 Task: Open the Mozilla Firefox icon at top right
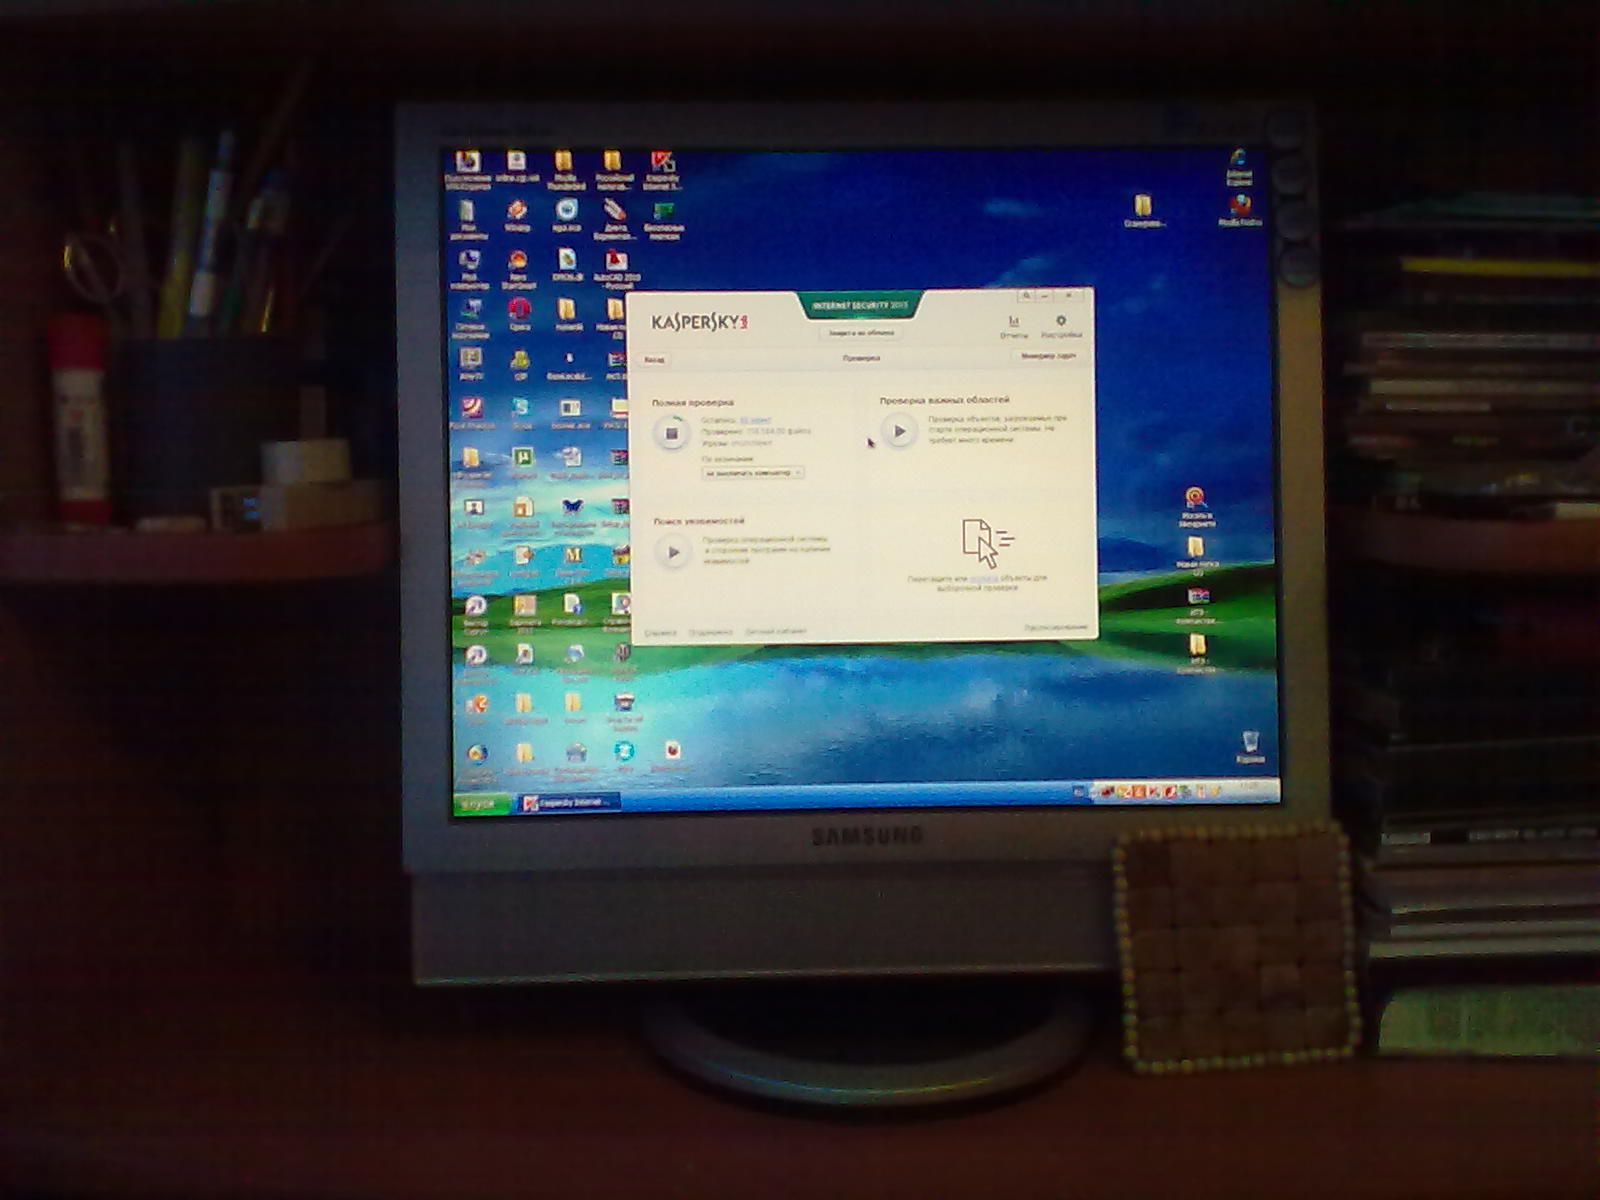pyautogui.click(x=1240, y=209)
